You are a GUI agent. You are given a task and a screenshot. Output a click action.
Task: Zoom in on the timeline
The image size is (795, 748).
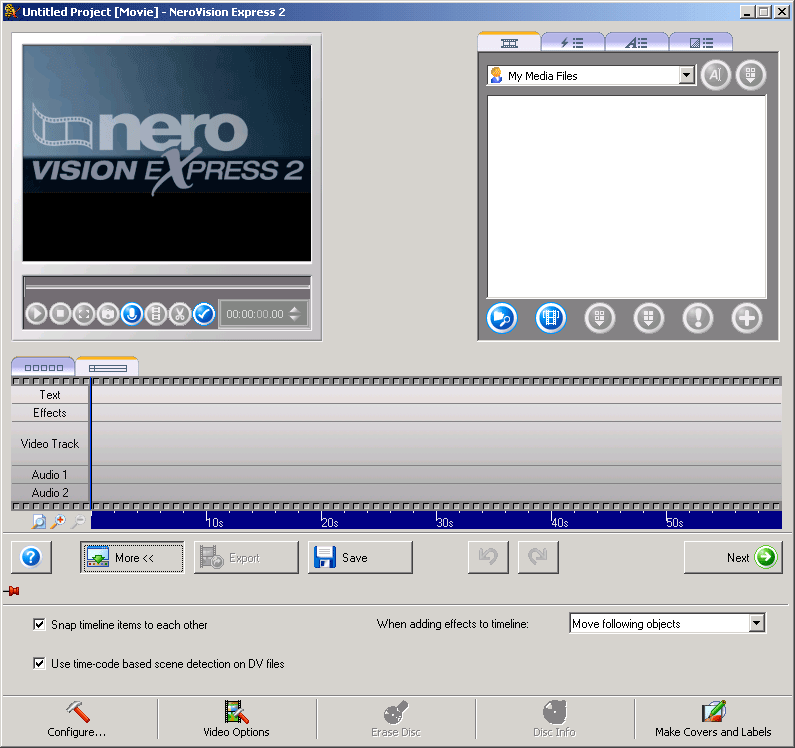tap(58, 521)
